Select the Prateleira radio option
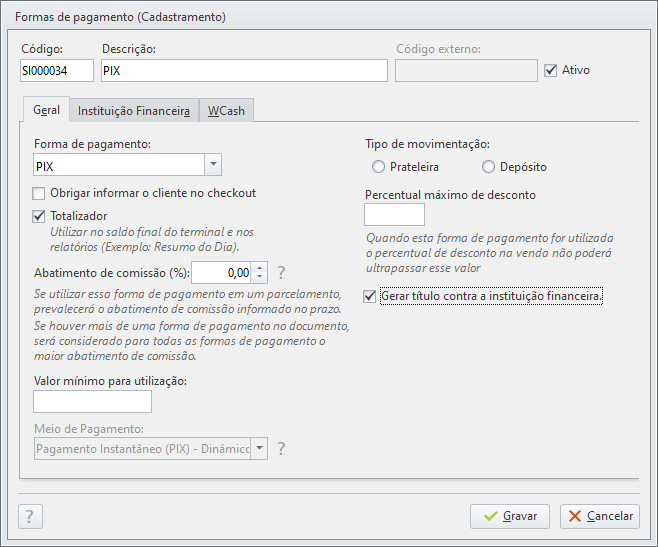The width and height of the screenshot is (658, 547). pos(378,167)
